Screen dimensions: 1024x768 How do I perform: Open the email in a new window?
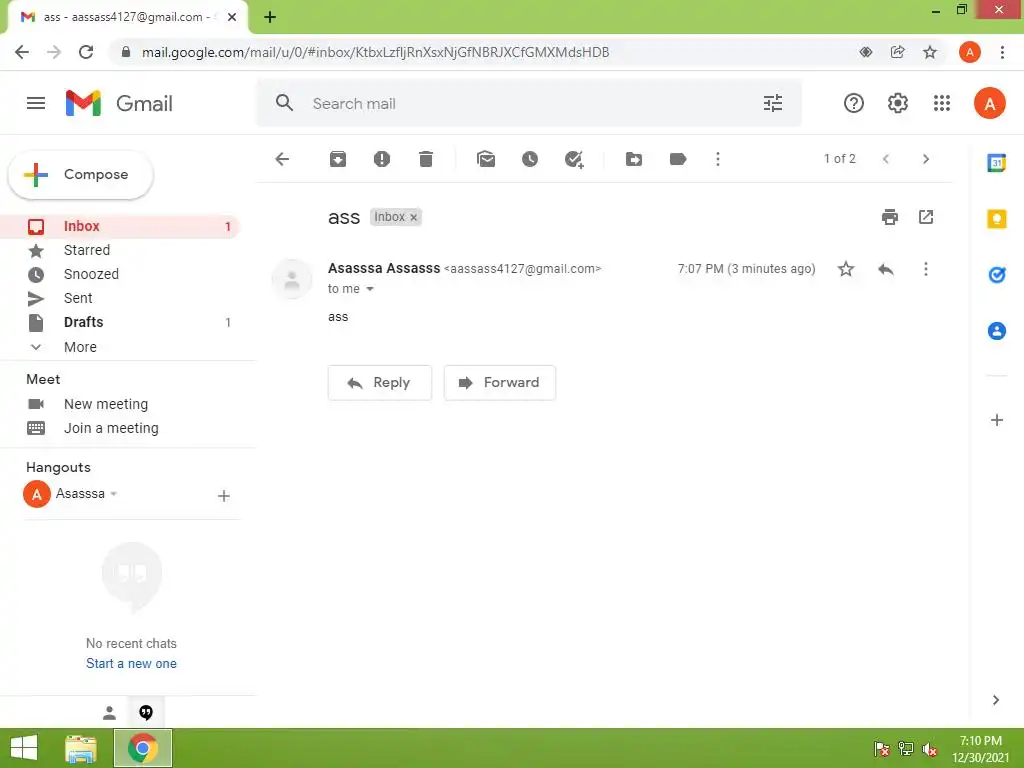[x=926, y=217]
